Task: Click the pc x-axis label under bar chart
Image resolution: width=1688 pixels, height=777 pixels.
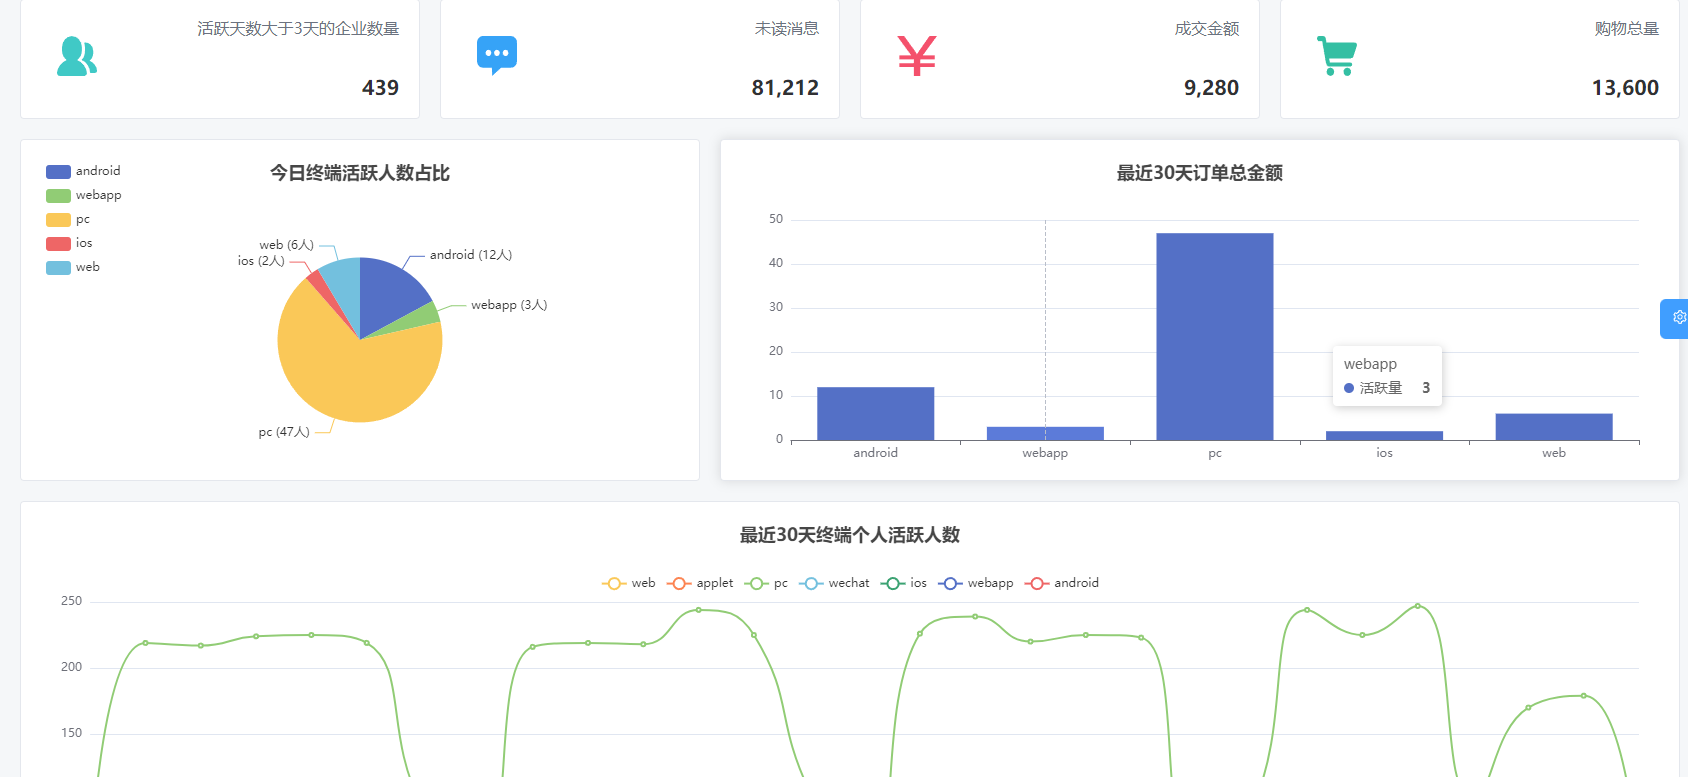Action: tap(1215, 453)
